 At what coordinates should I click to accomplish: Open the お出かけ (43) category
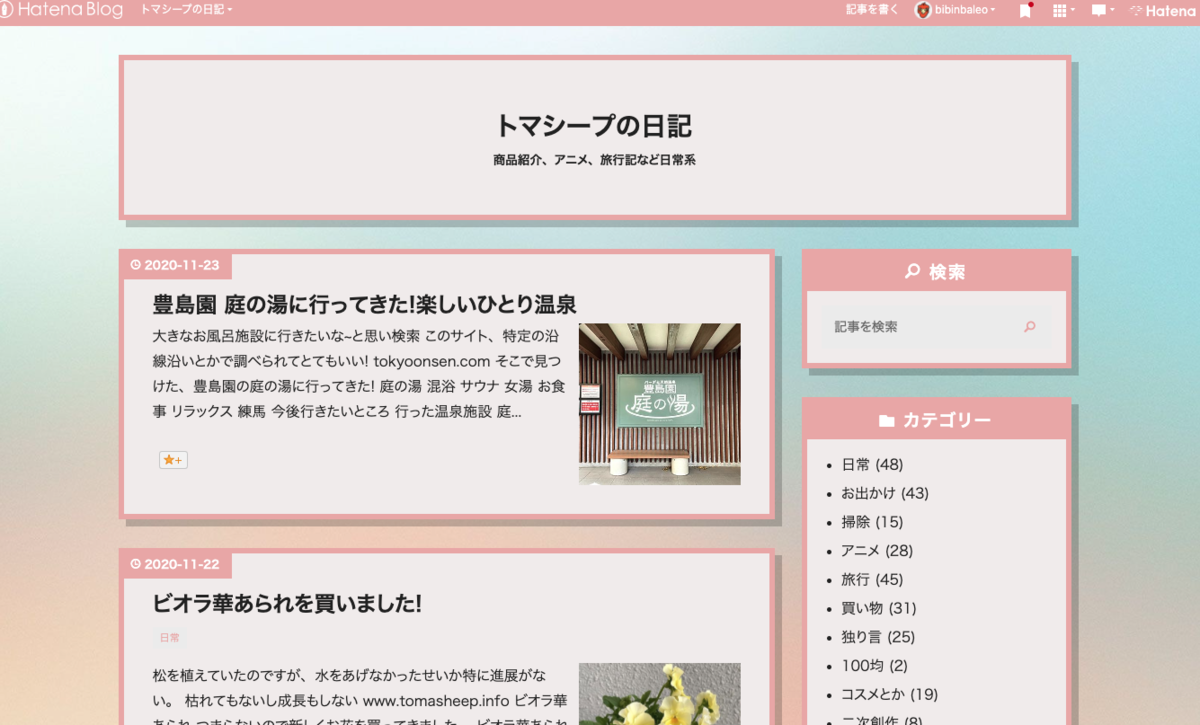coord(885,493)
